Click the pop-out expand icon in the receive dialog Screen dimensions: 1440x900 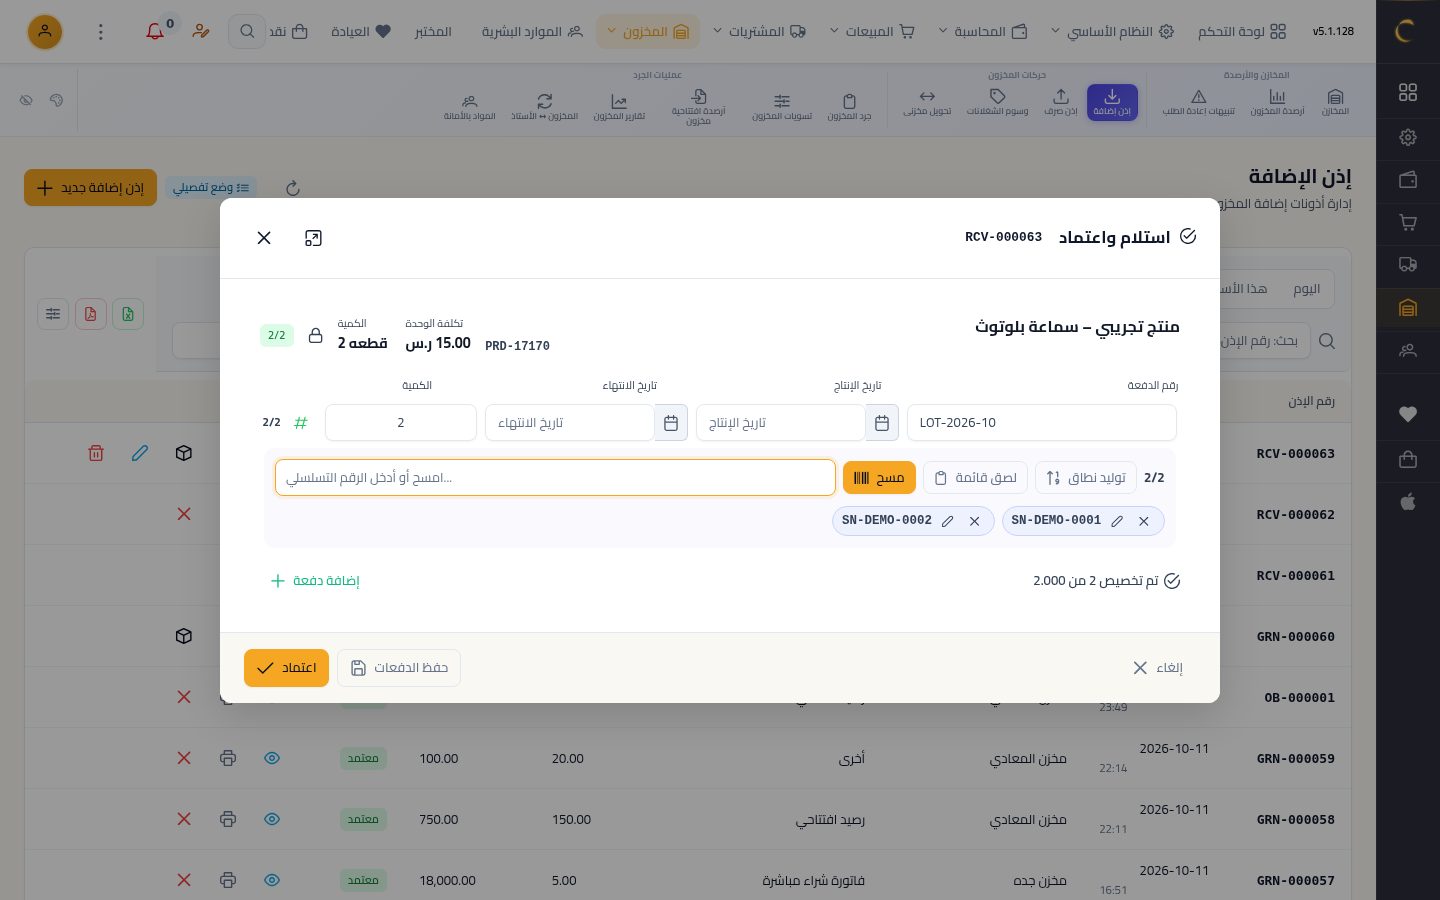[313, 238]
